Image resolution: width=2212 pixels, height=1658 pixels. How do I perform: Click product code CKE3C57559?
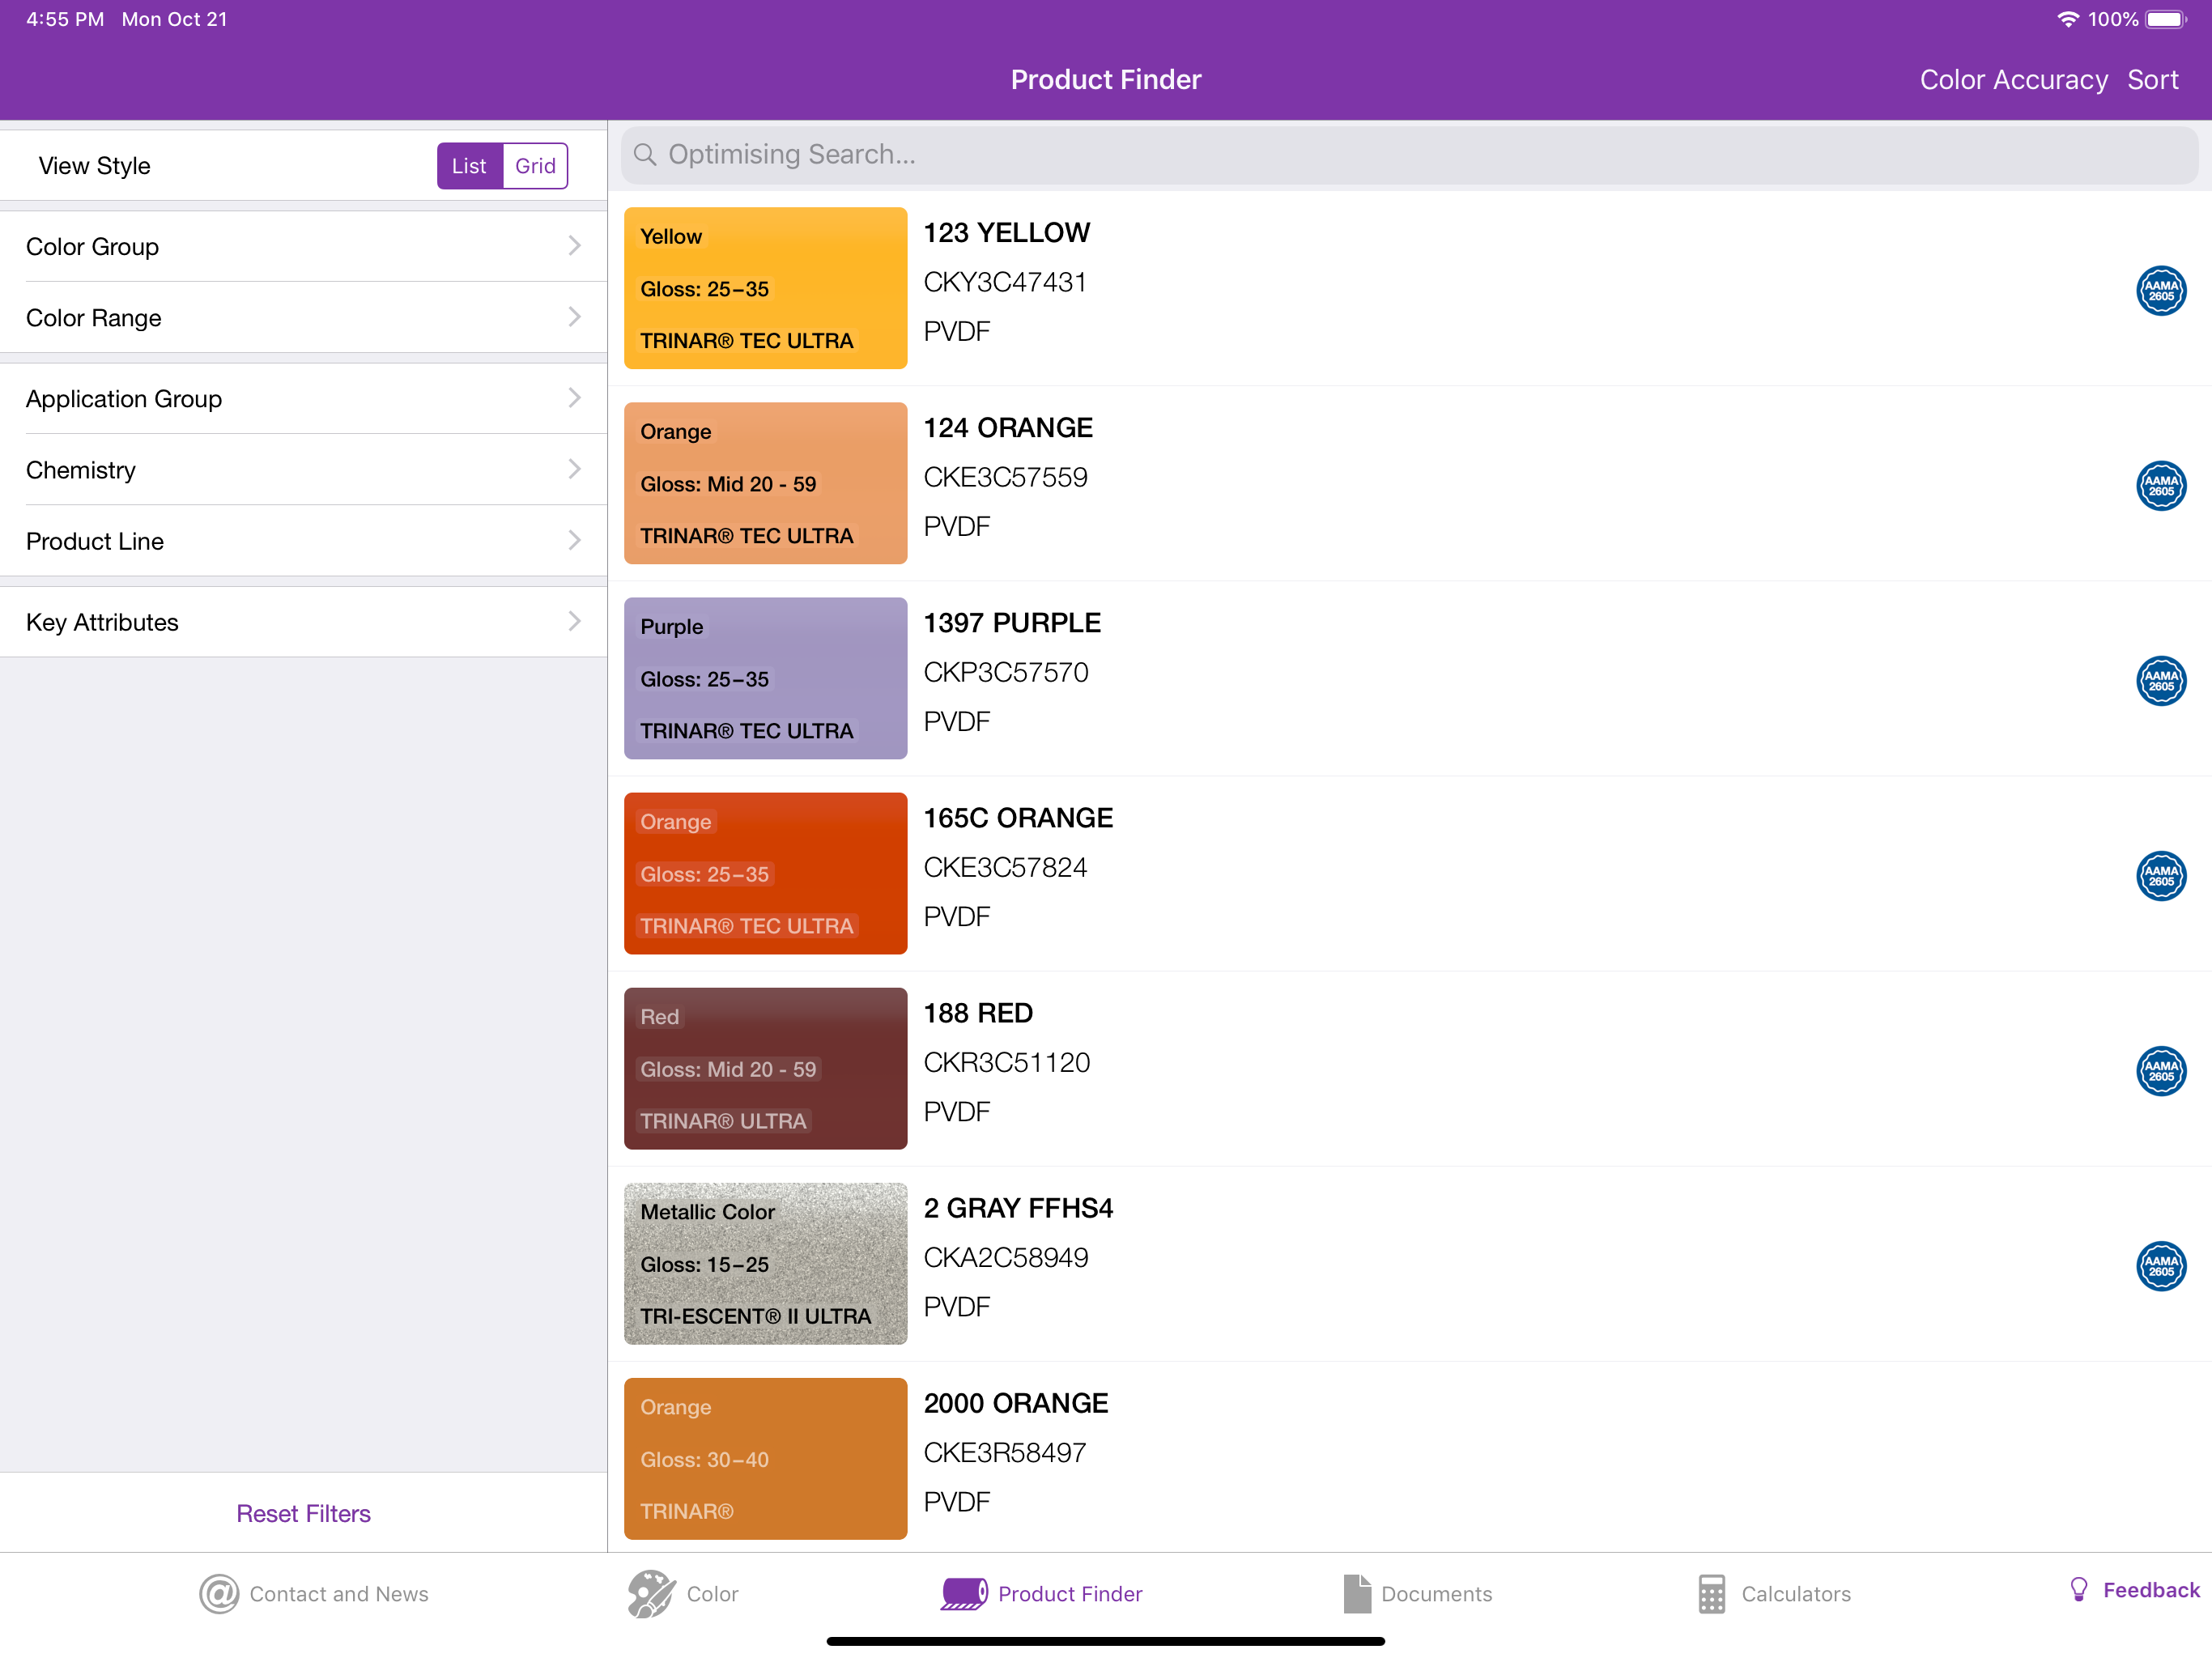click(1005, 477)
